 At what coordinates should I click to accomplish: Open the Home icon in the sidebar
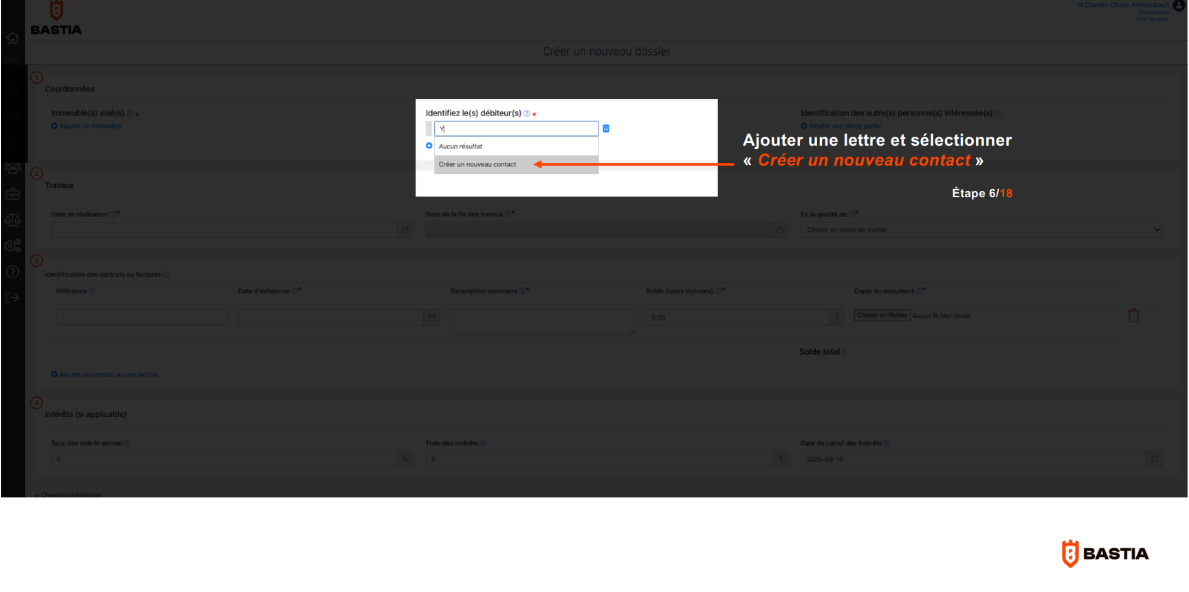click(12, 38)
